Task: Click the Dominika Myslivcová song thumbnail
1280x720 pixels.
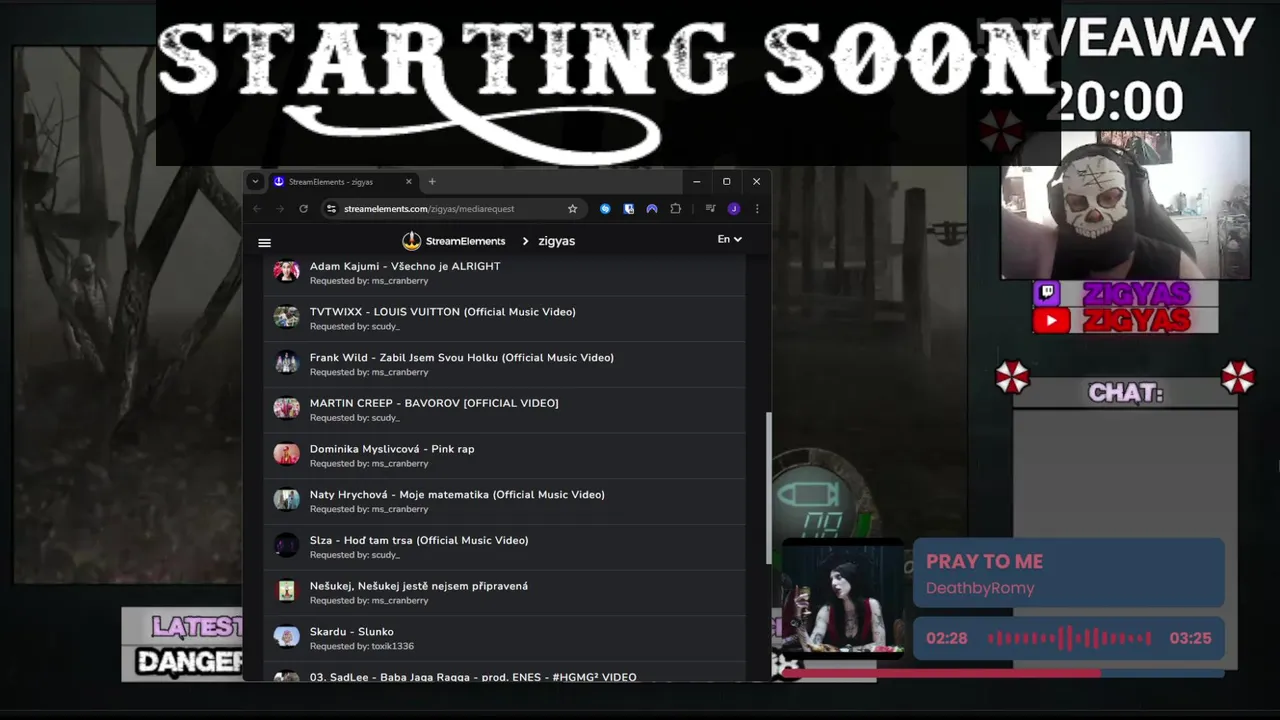Action: coord(287,454)
